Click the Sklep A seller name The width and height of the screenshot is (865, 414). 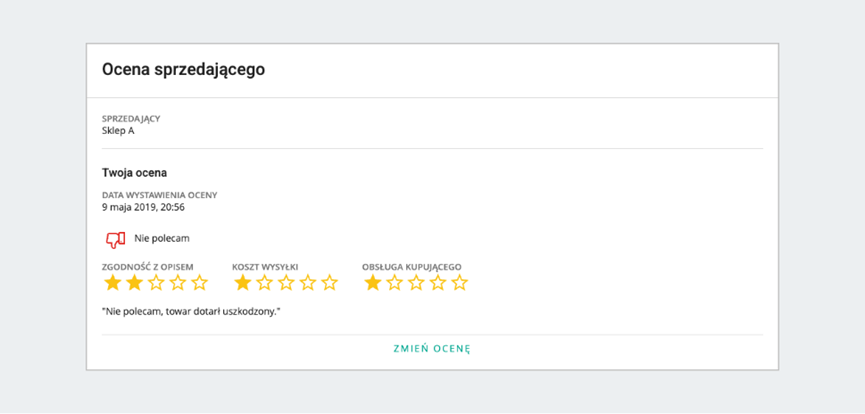coord(118,130)
